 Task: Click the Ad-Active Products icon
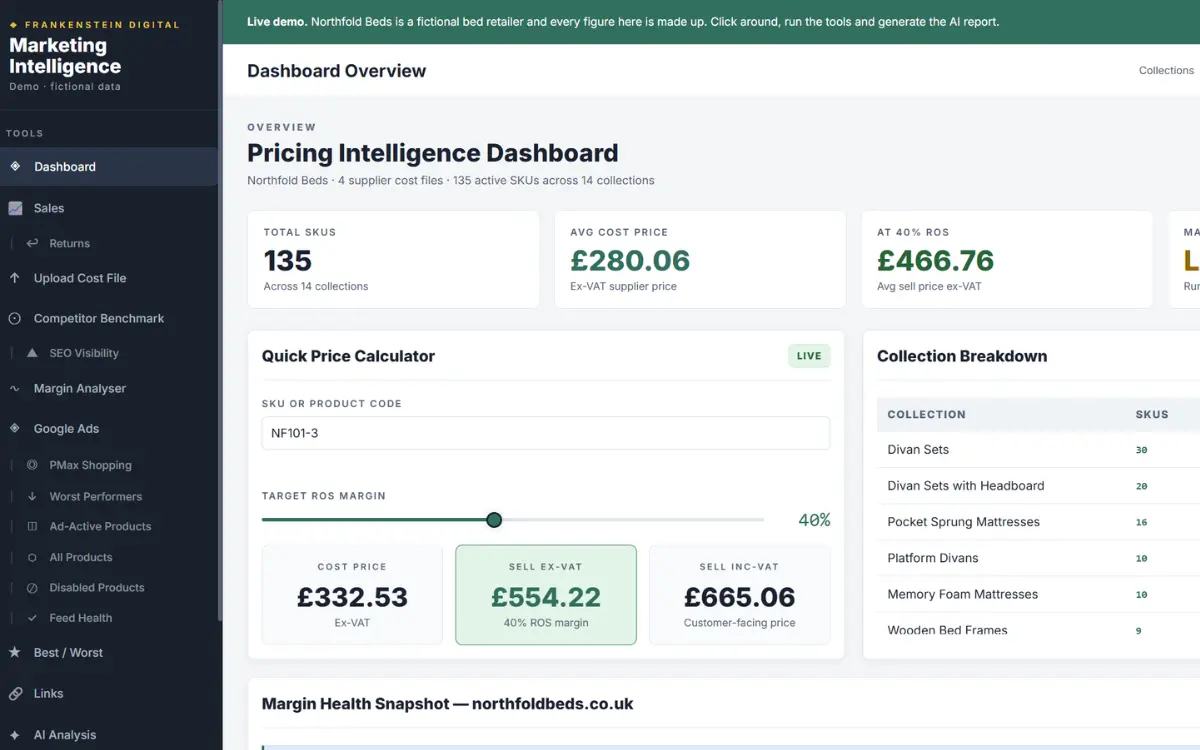(x=32, y=526)
